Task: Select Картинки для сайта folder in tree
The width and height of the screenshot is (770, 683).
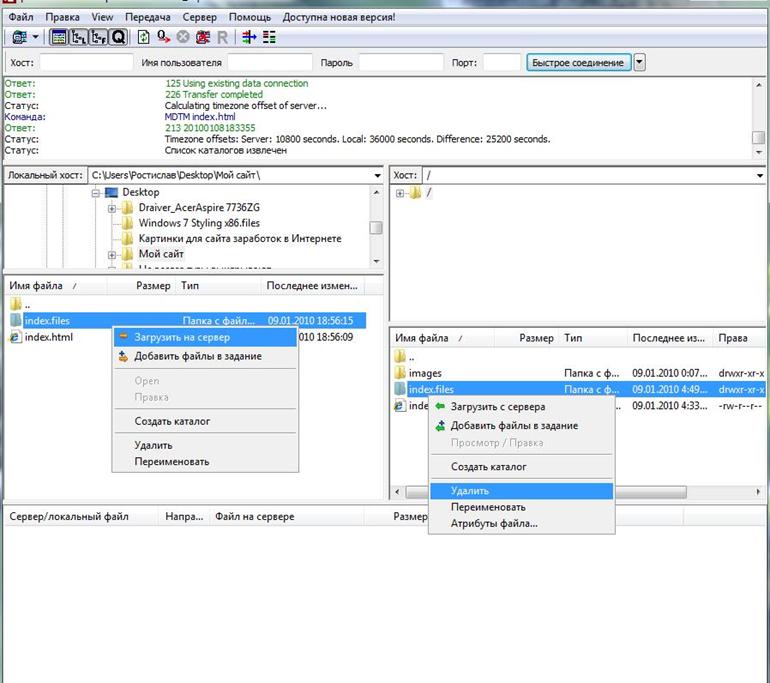Action: click(x=240, y=239)
